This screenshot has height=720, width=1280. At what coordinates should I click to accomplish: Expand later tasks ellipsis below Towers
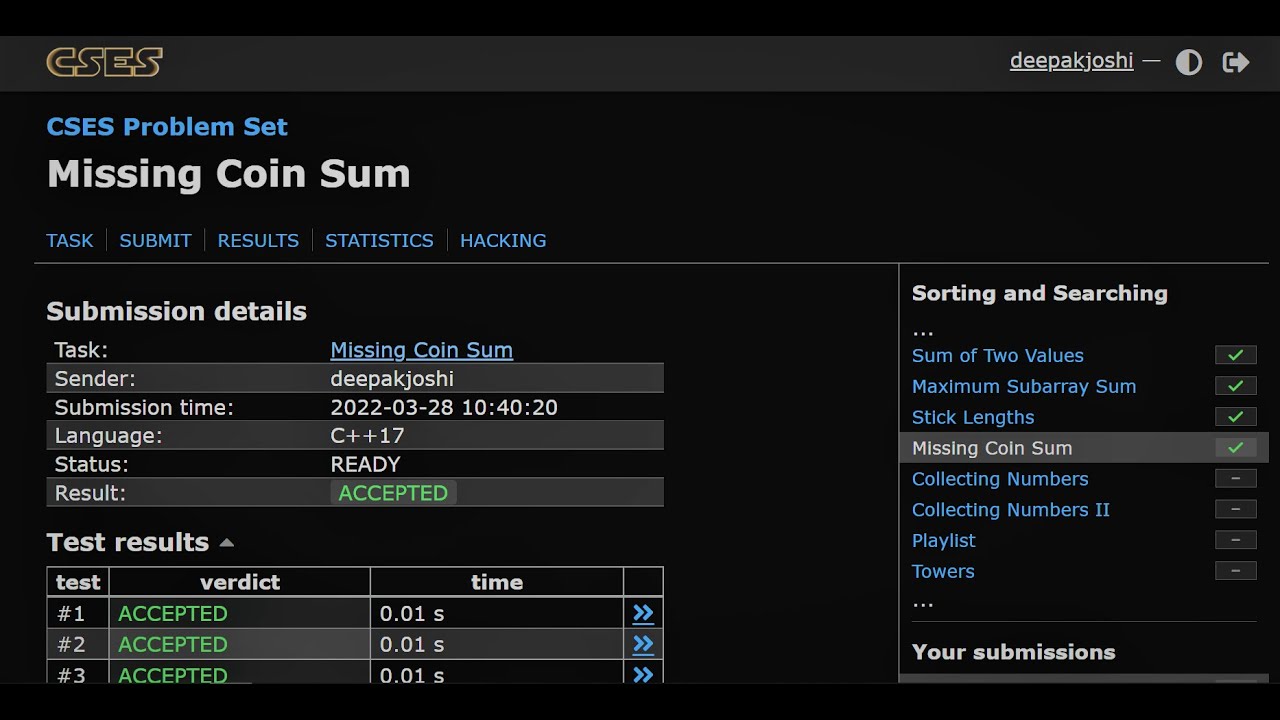[x=923, y=602]
